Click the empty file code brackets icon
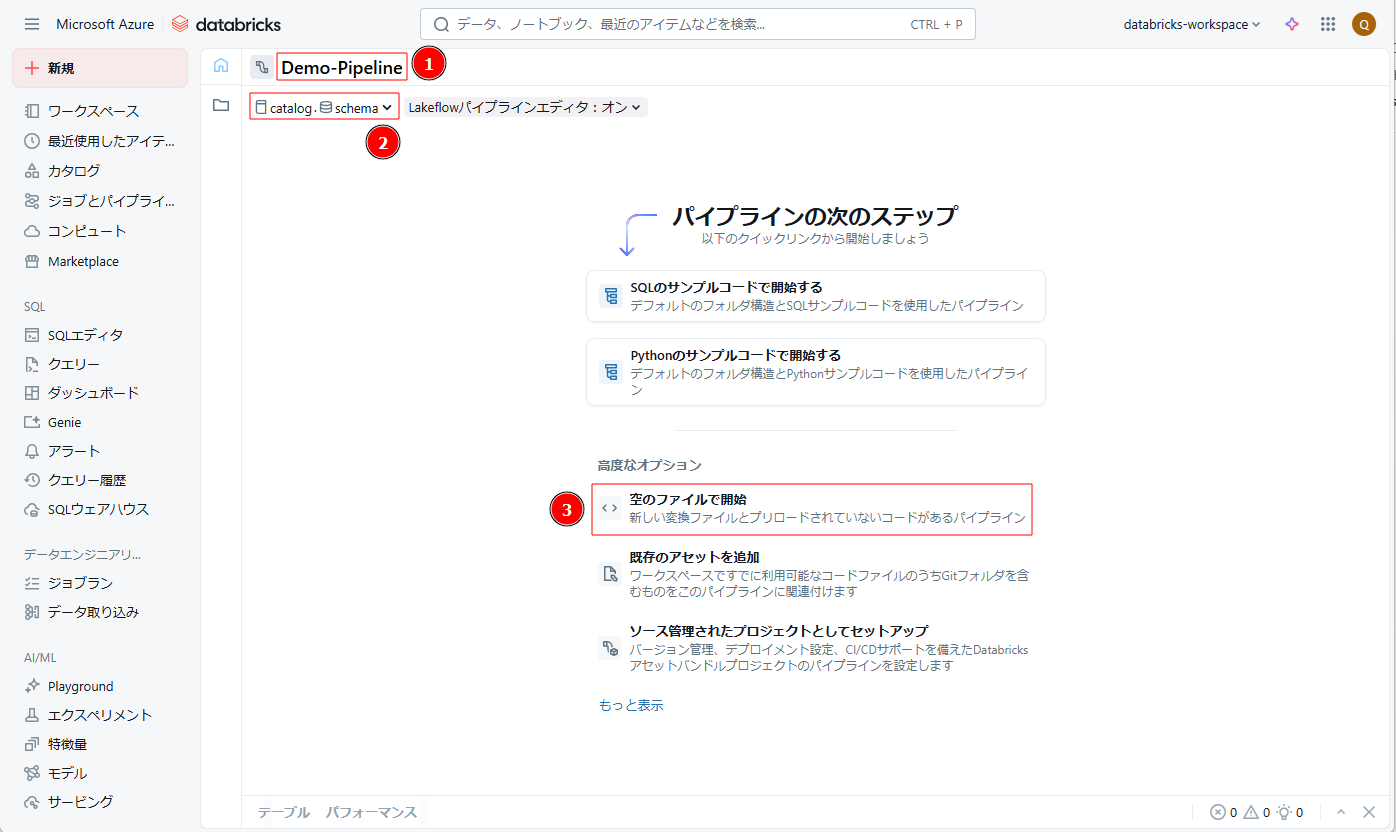The height and width of the screenshot is (832, 1396). pyautogui.click(x=610, y=508)
